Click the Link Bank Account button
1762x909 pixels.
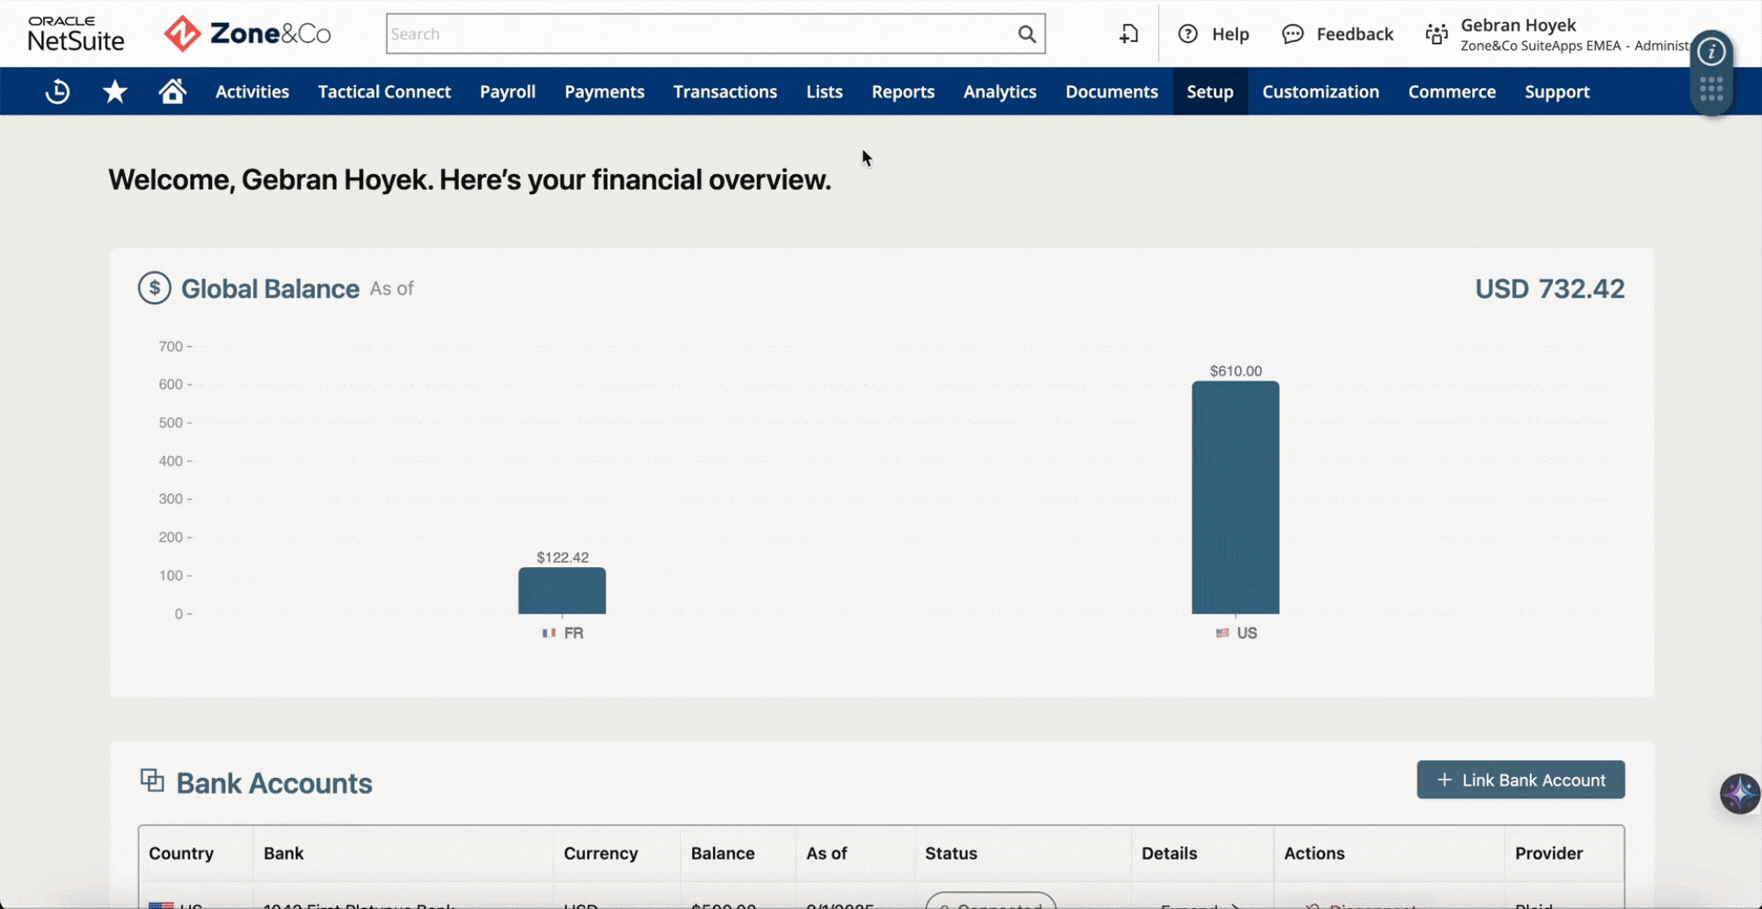click(1520, 780)
